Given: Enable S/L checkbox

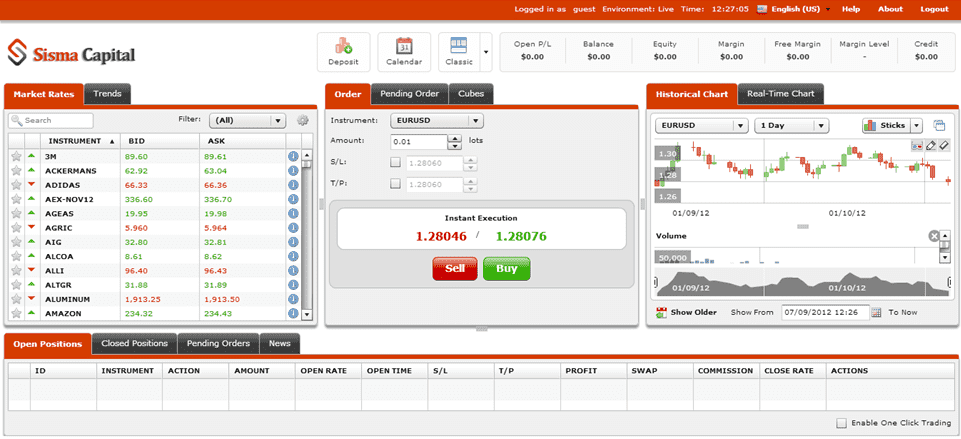Looking at the screenshot, I should tap(395, 162).
